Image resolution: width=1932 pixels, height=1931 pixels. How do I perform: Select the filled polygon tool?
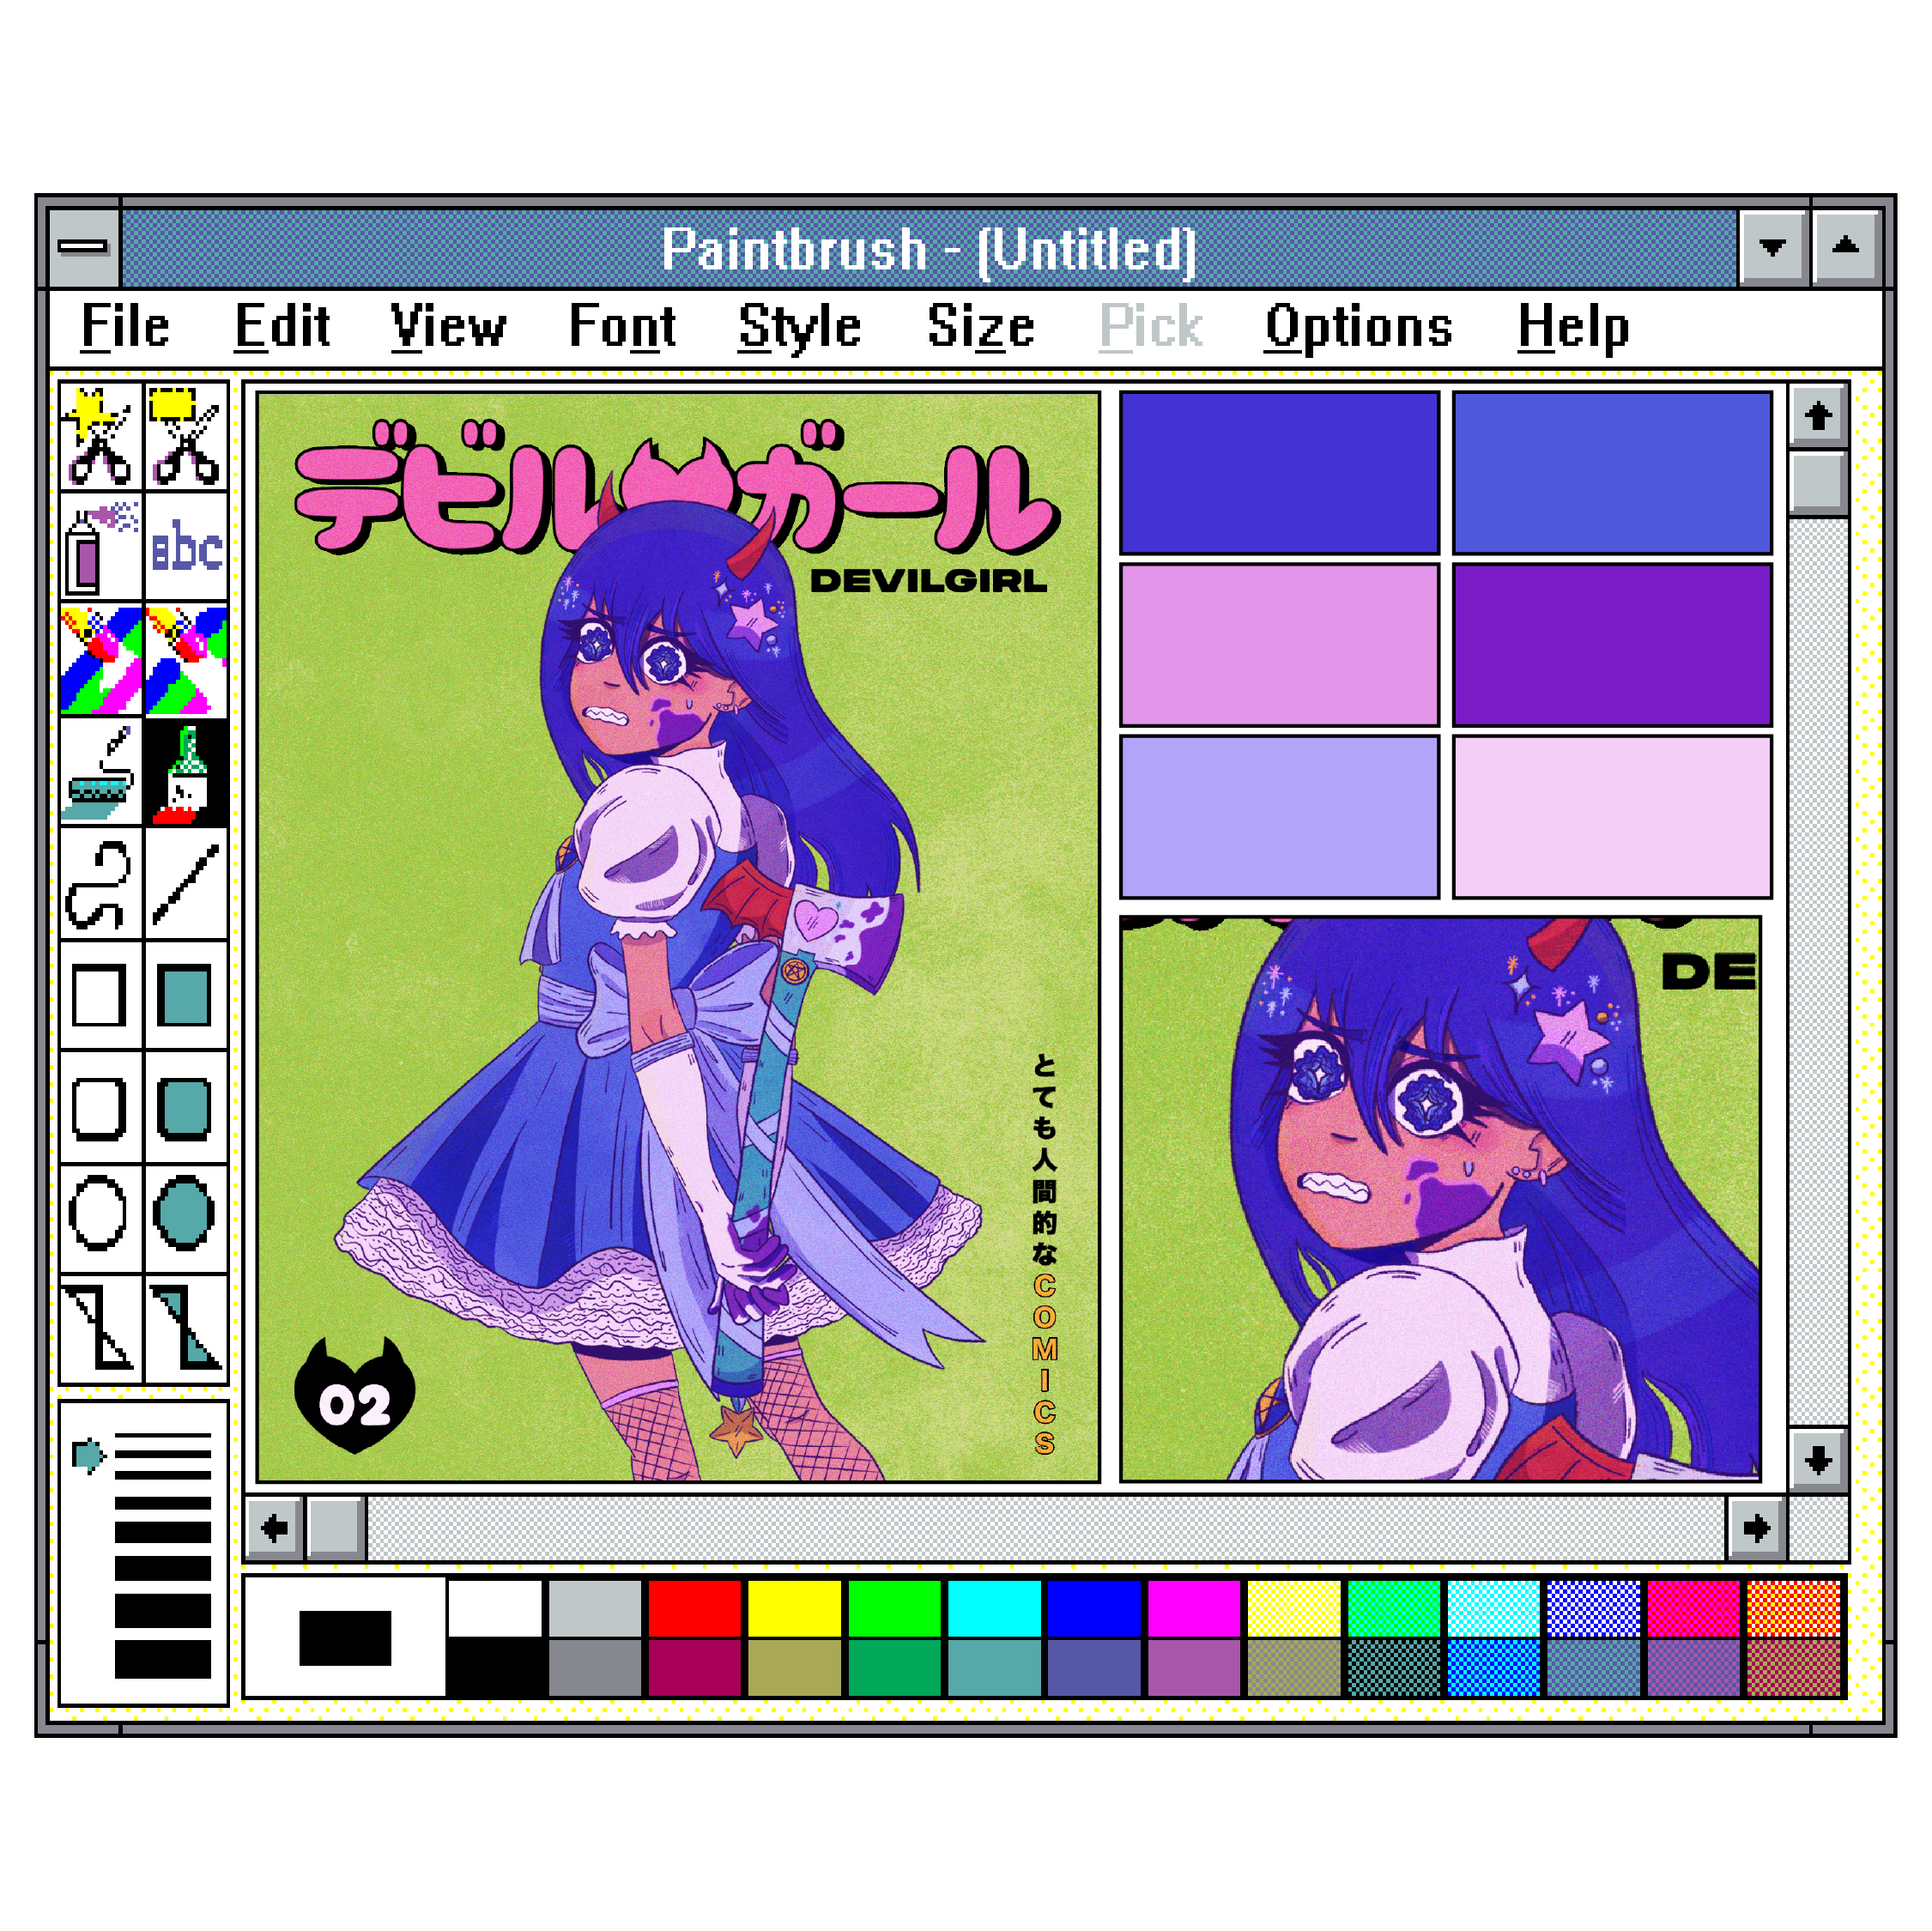click(x=186, y=1330)
